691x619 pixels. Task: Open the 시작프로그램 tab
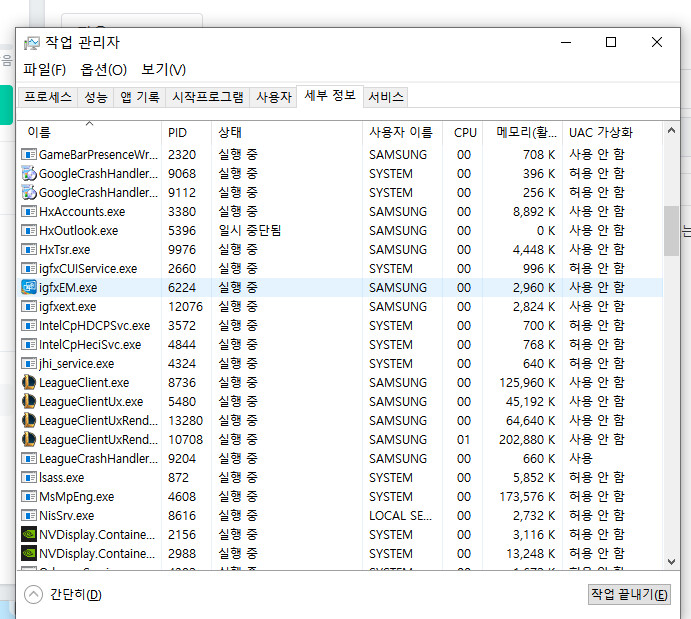coord(208,97)
